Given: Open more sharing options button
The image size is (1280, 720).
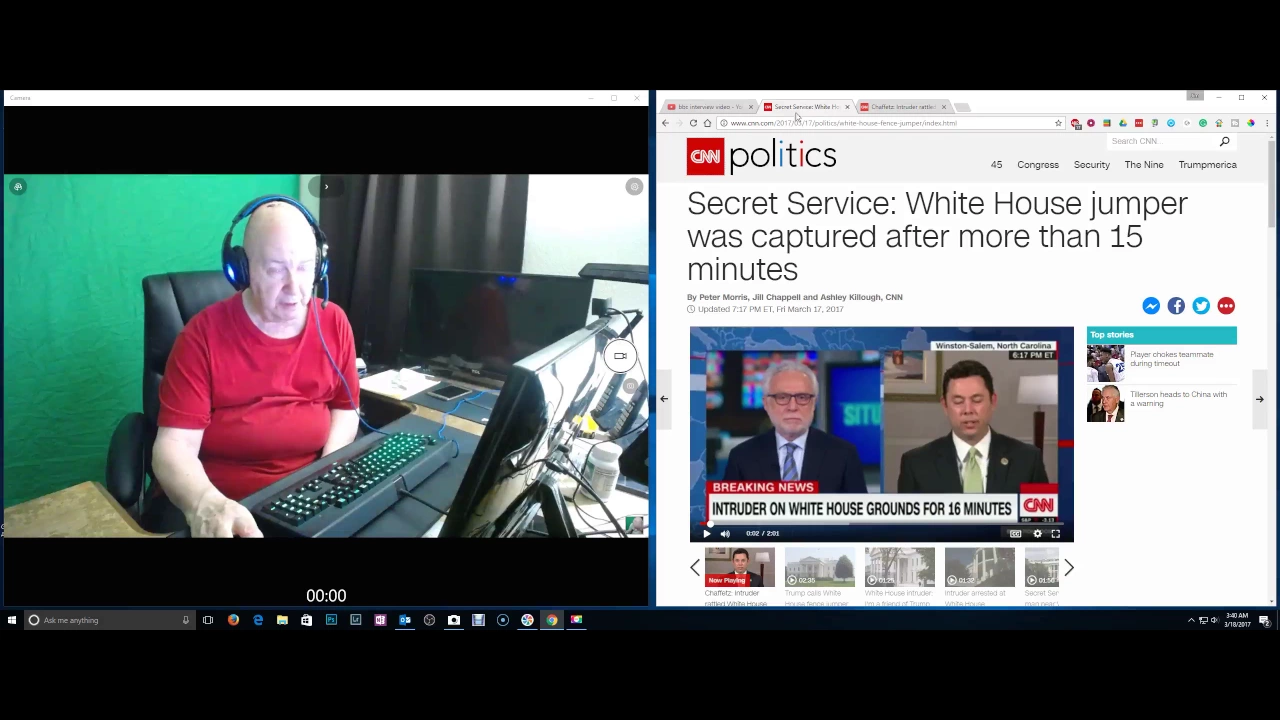Looking at the screenshot, I should pos(1226,306).
